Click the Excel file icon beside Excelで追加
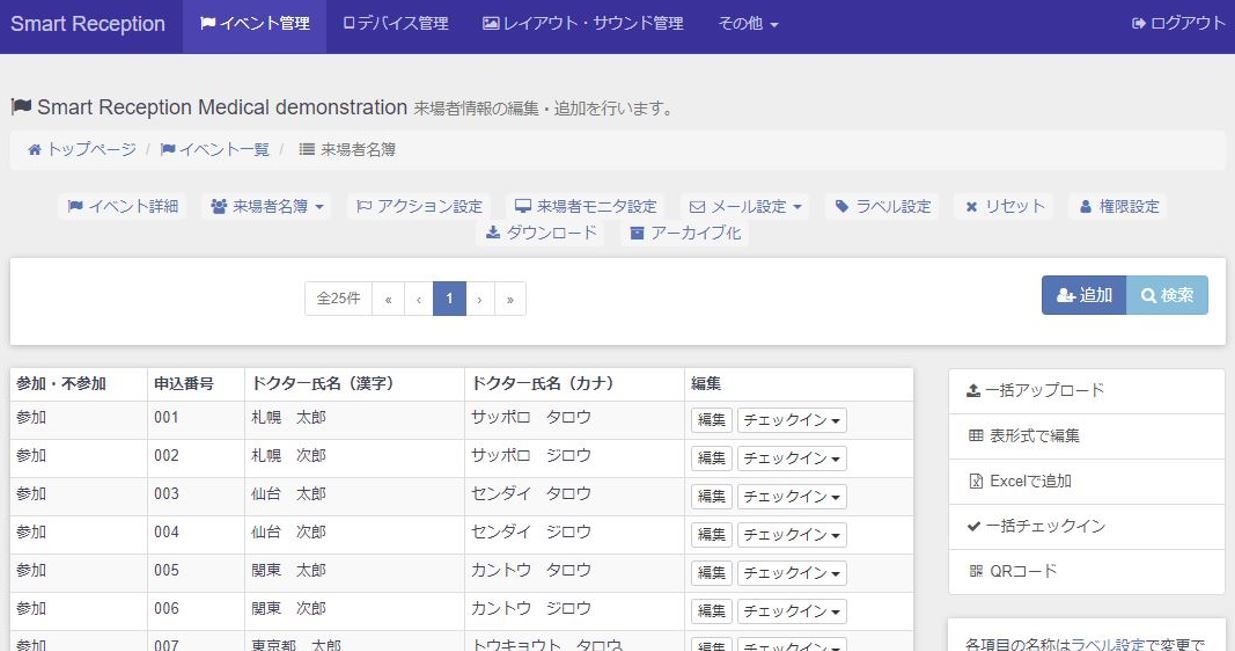Image resolution: width=1235 pixels, height=651 pixels. pos(976,481)
